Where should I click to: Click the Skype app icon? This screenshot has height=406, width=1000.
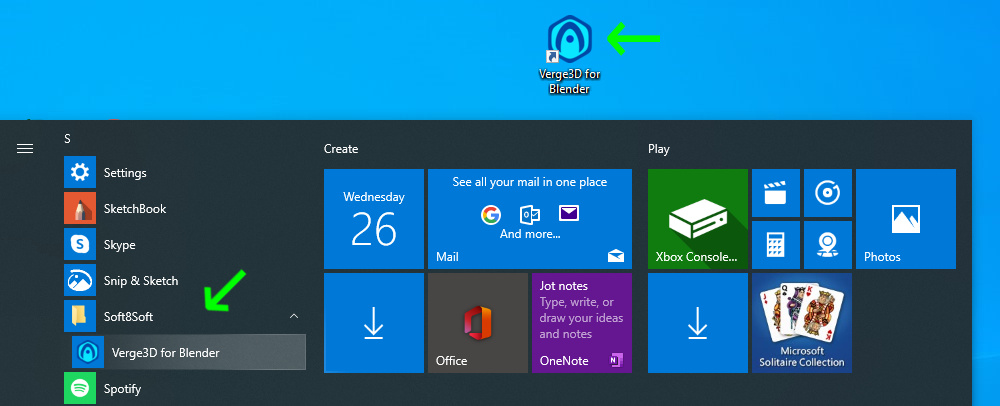point(80,244)
